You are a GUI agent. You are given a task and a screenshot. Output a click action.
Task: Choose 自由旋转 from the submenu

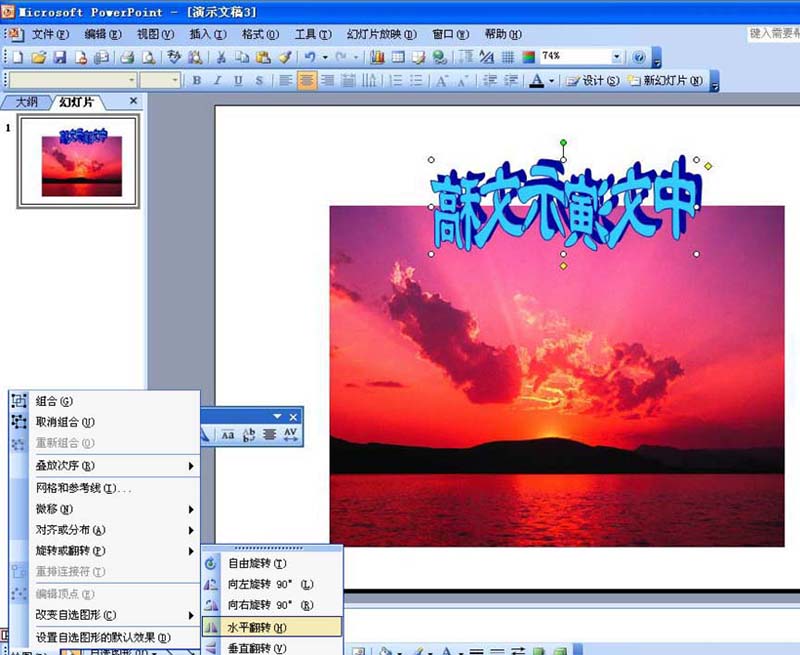[272, 563]
